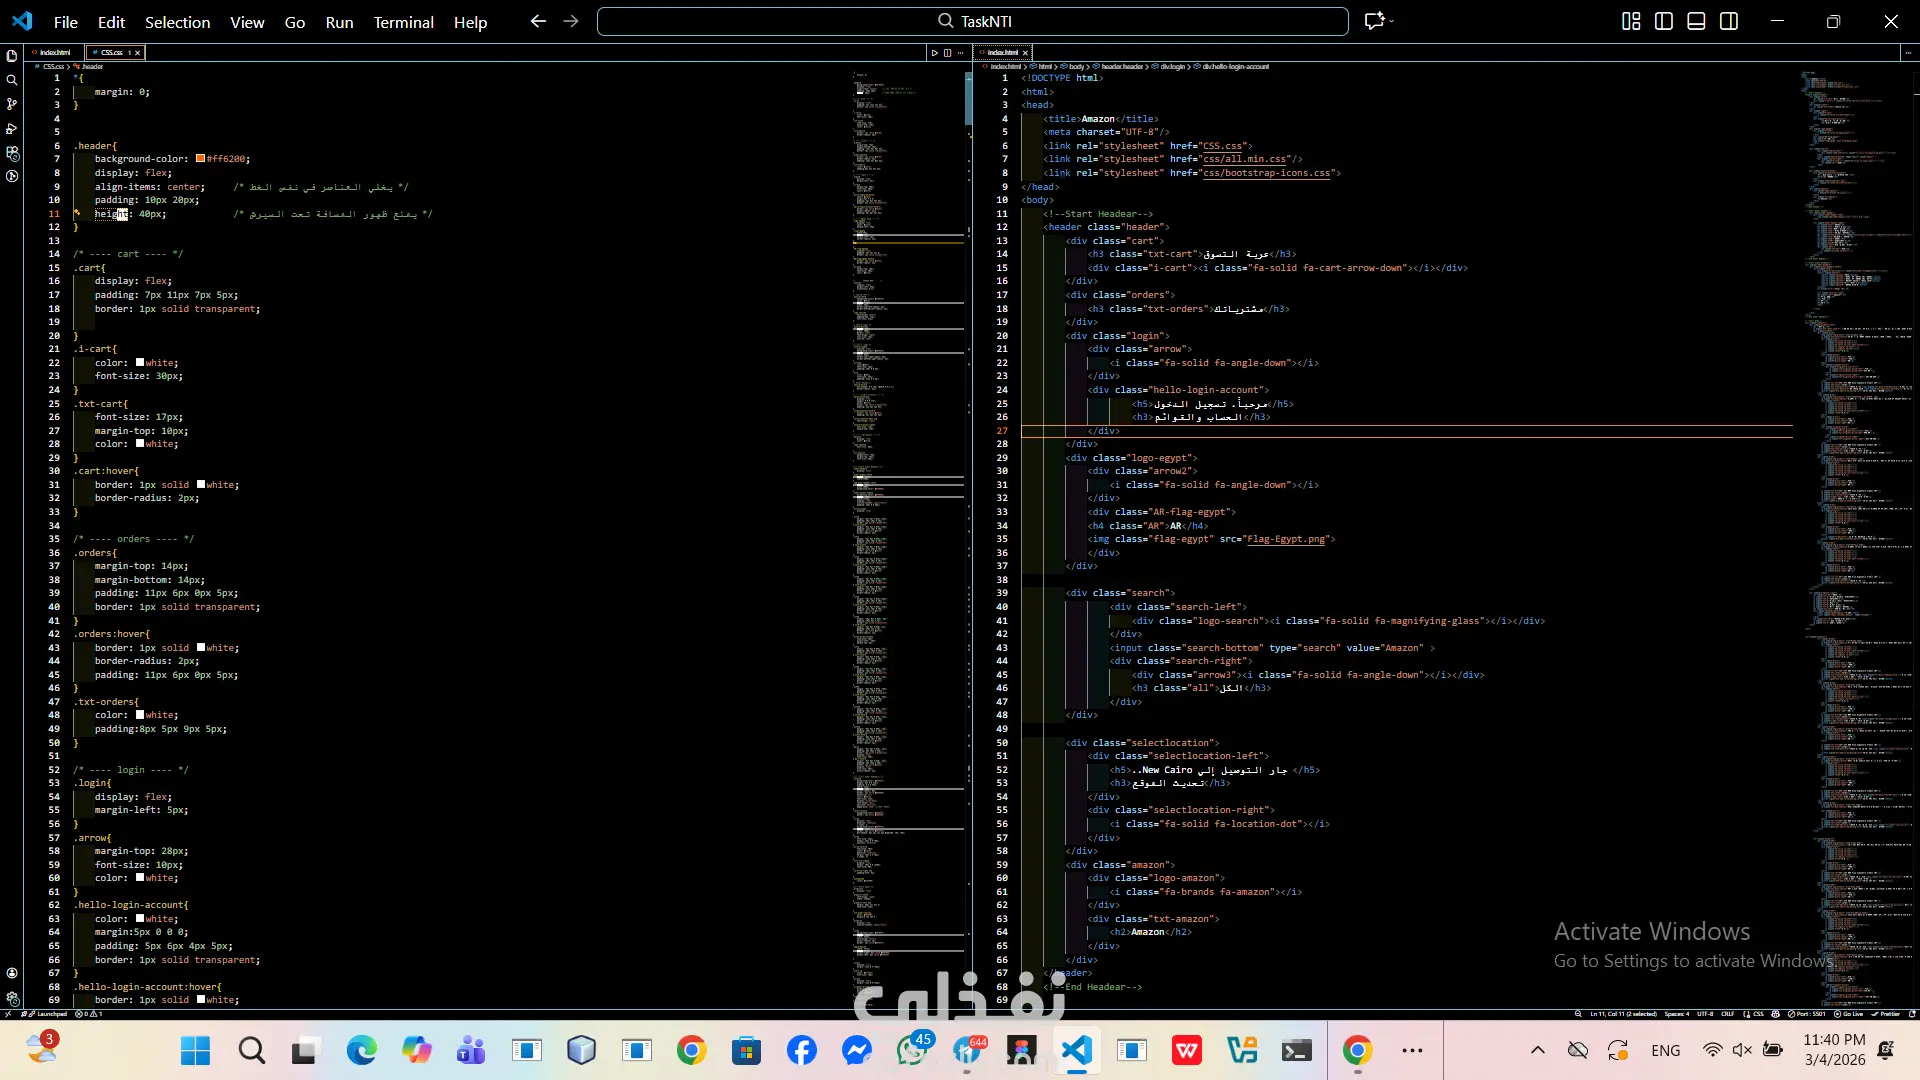The height and width of the screenshot is (1080, 1920).
Task: Click Go Live in status bar
Action: (1850, 1014)
